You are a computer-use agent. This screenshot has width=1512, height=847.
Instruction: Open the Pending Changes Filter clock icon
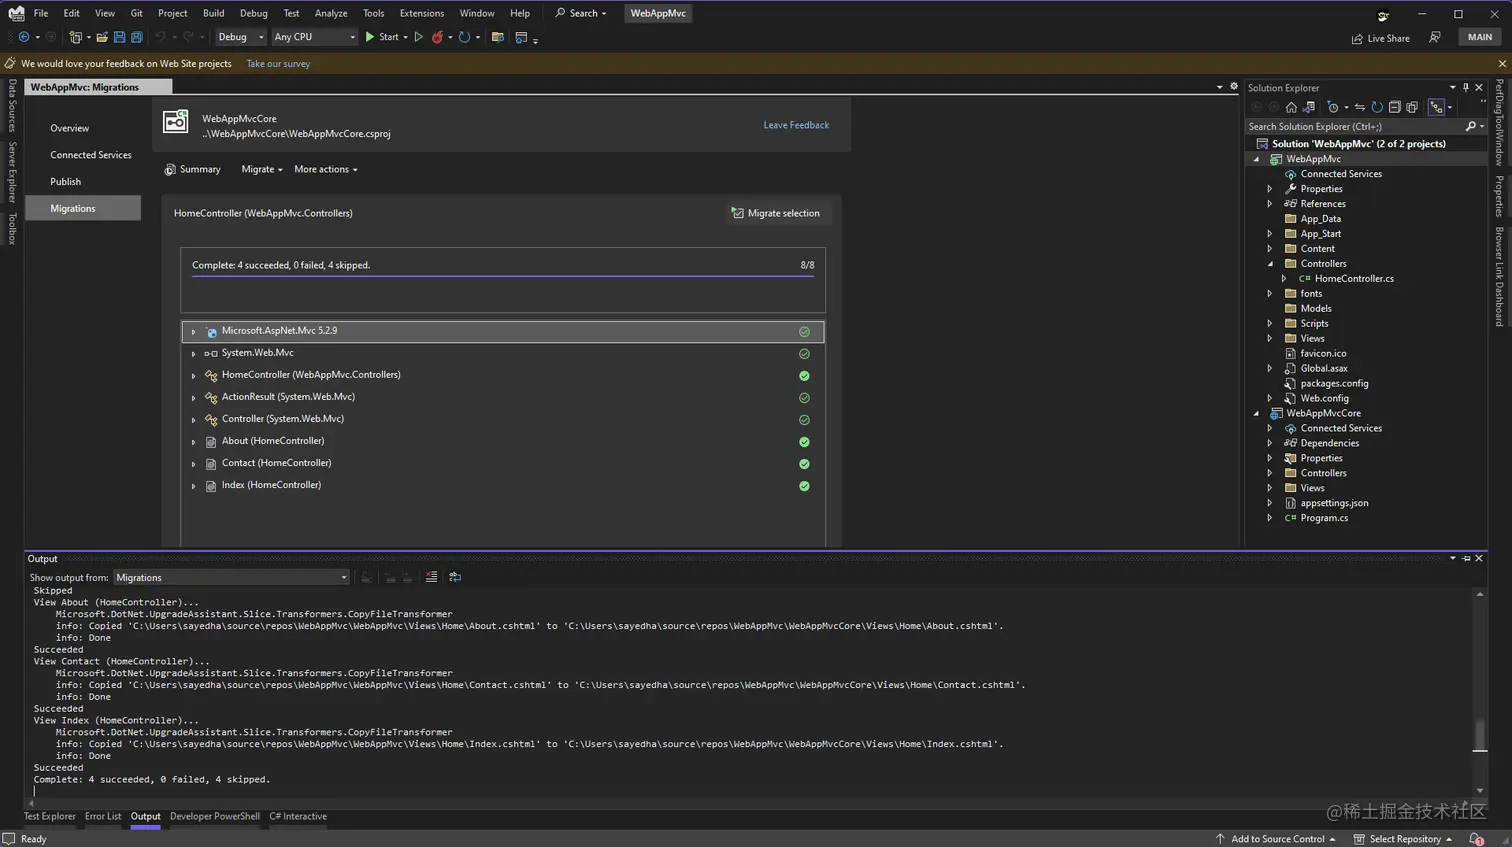coord(1333,107)
